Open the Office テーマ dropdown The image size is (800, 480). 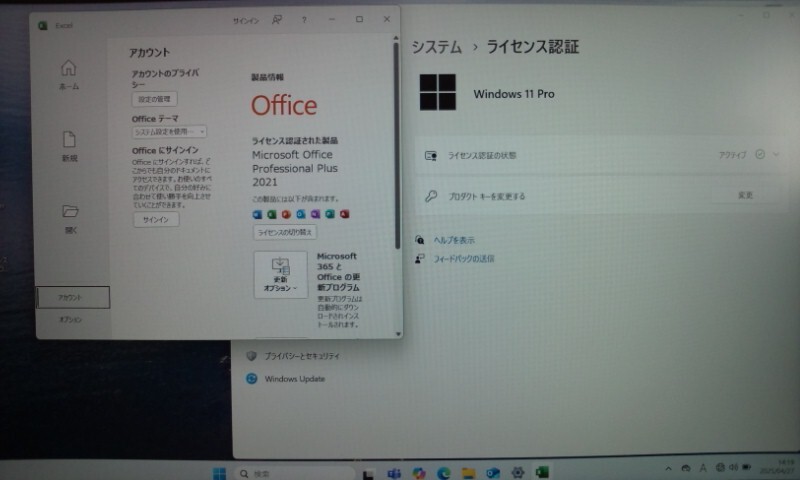coord(169,132)
